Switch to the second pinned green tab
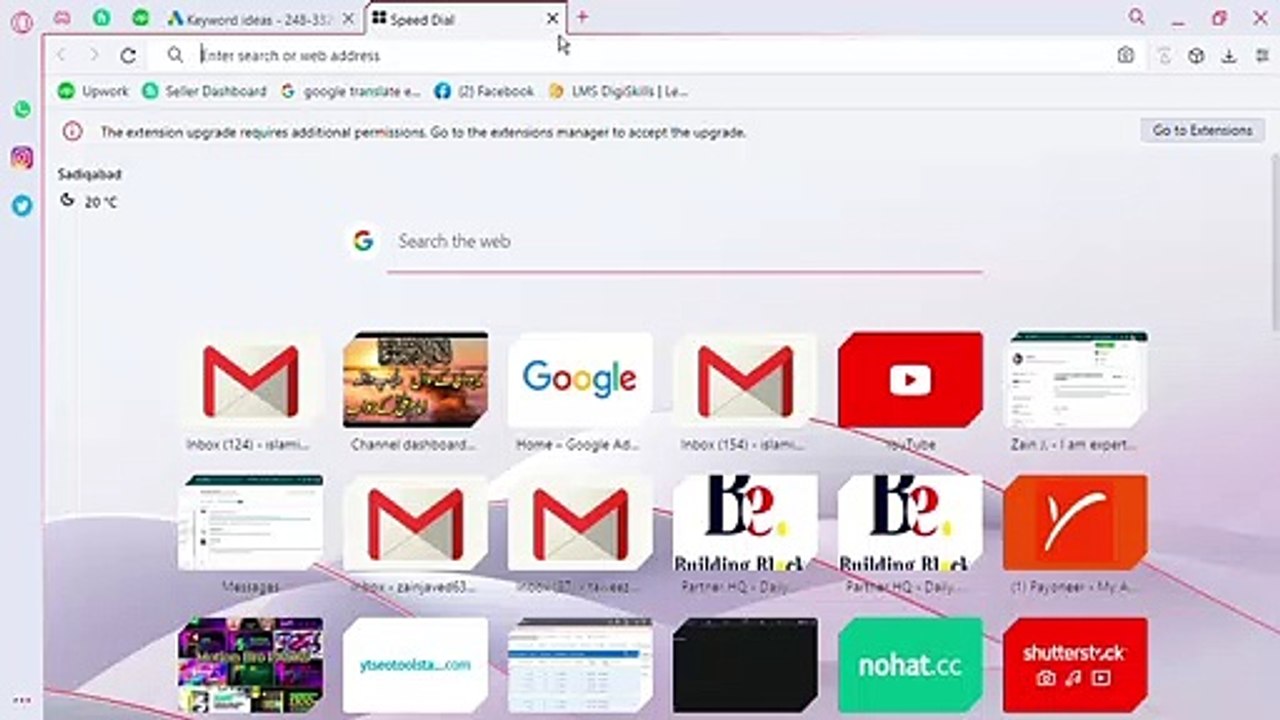The image size is (1280, 720). [x=141, y=18]
